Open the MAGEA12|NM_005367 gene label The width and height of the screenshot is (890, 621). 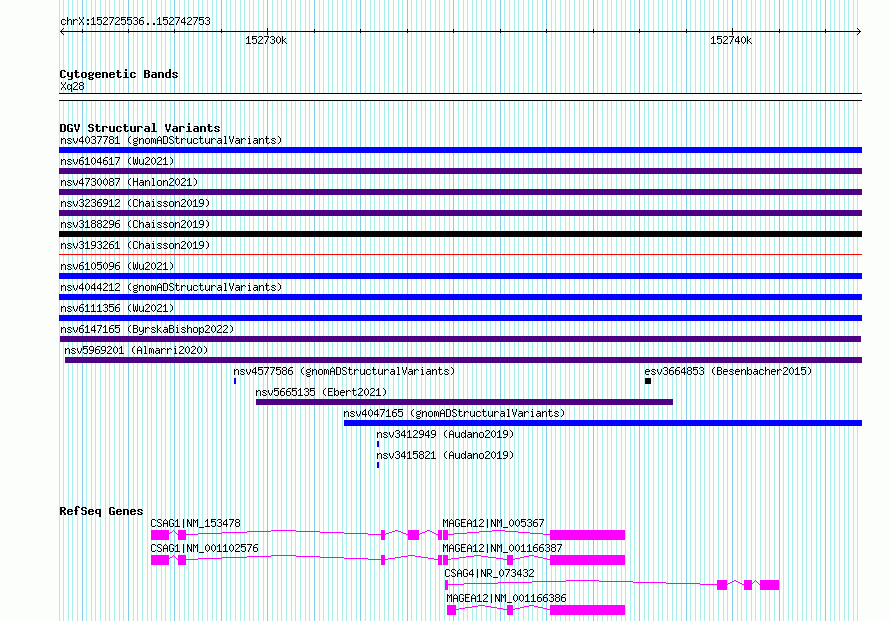point(493,523)
